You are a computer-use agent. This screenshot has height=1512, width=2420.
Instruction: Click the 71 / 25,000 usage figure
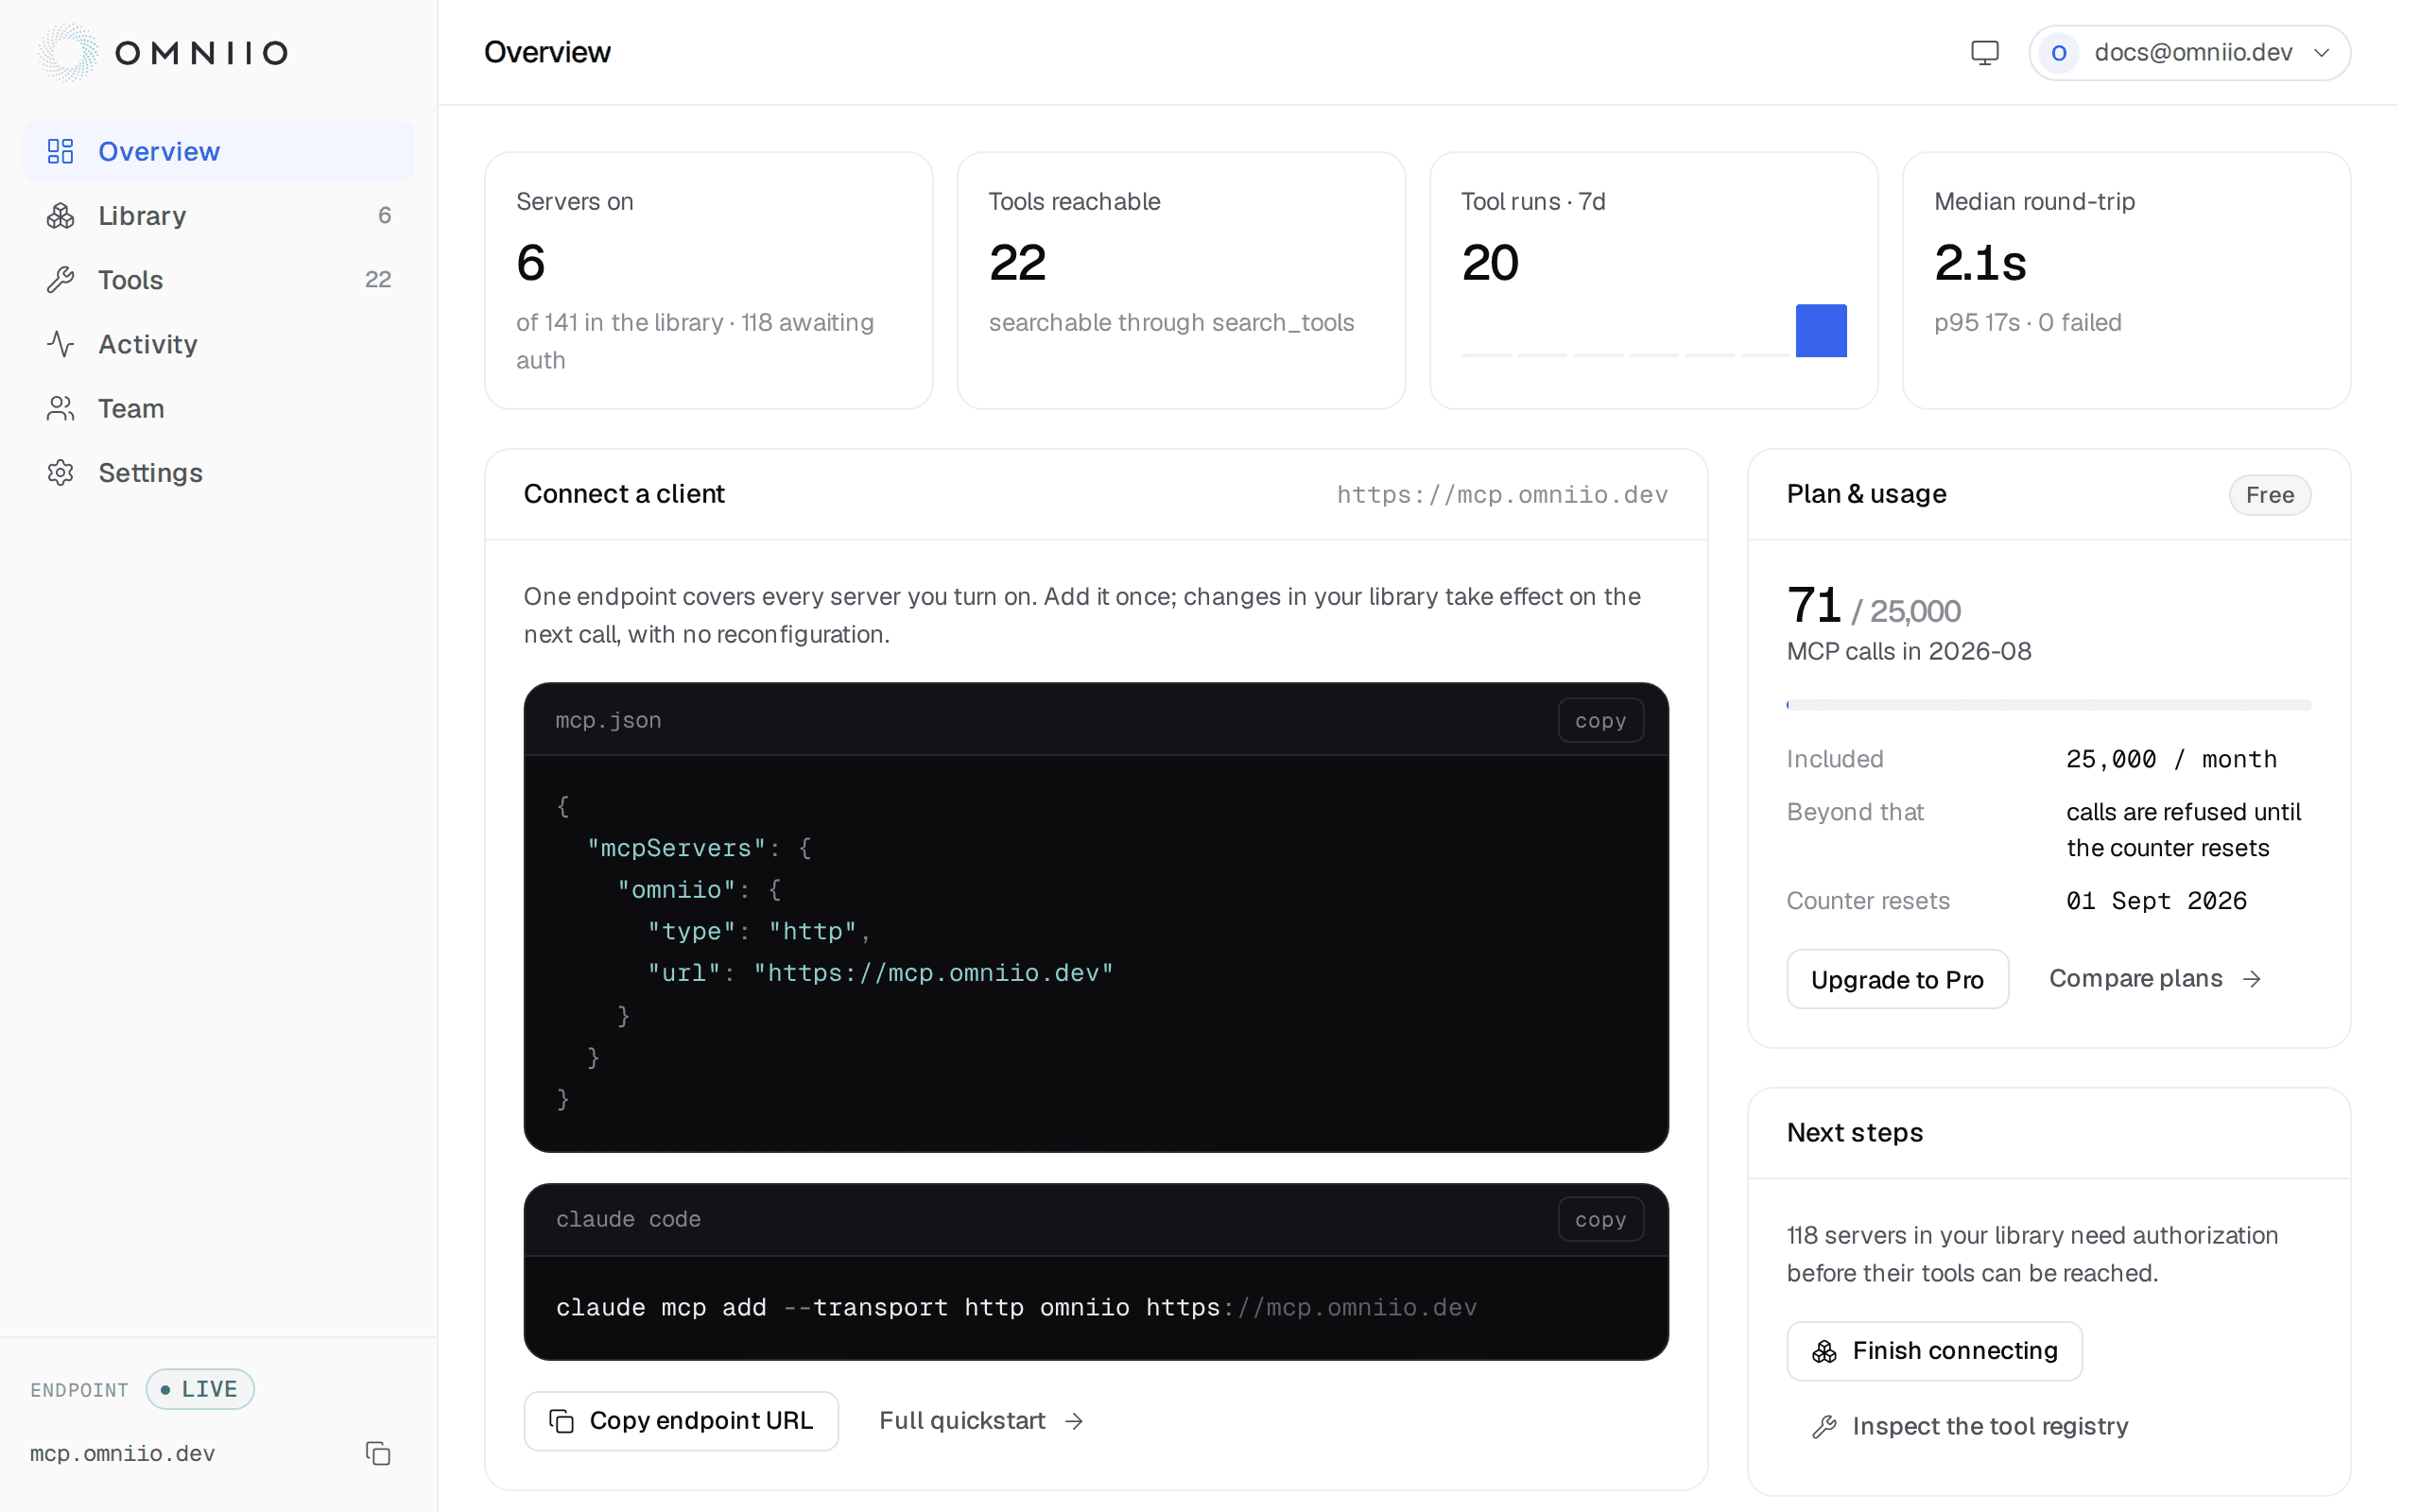click(x=1873, y=606)
